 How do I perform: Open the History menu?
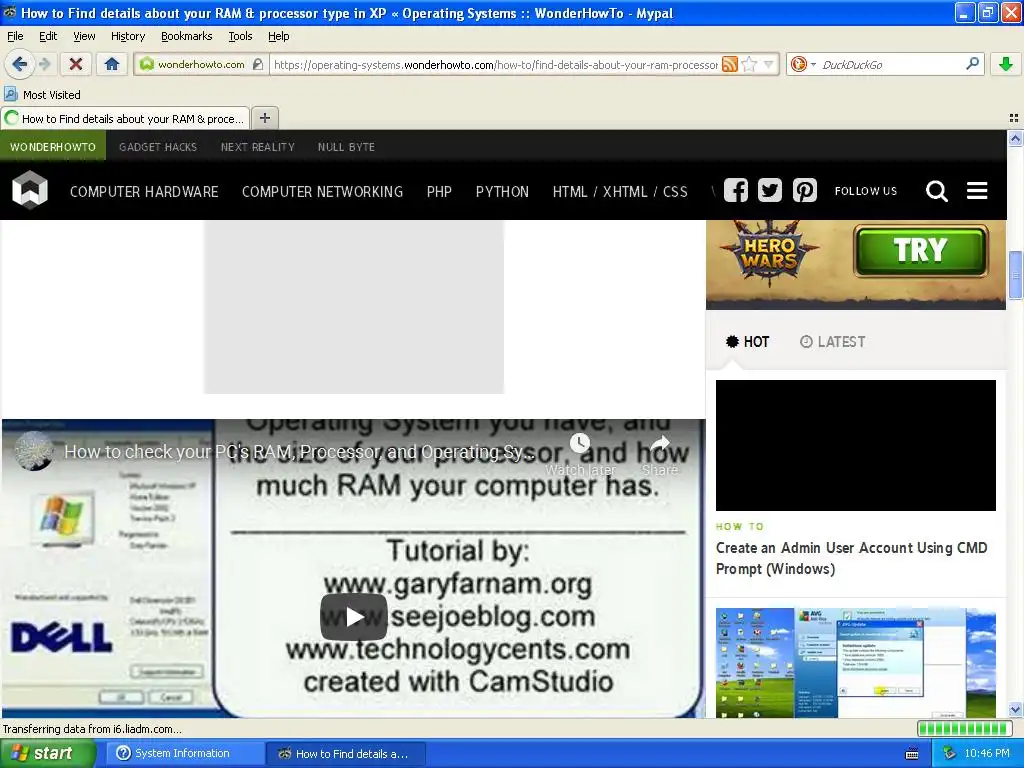[128, 36]
